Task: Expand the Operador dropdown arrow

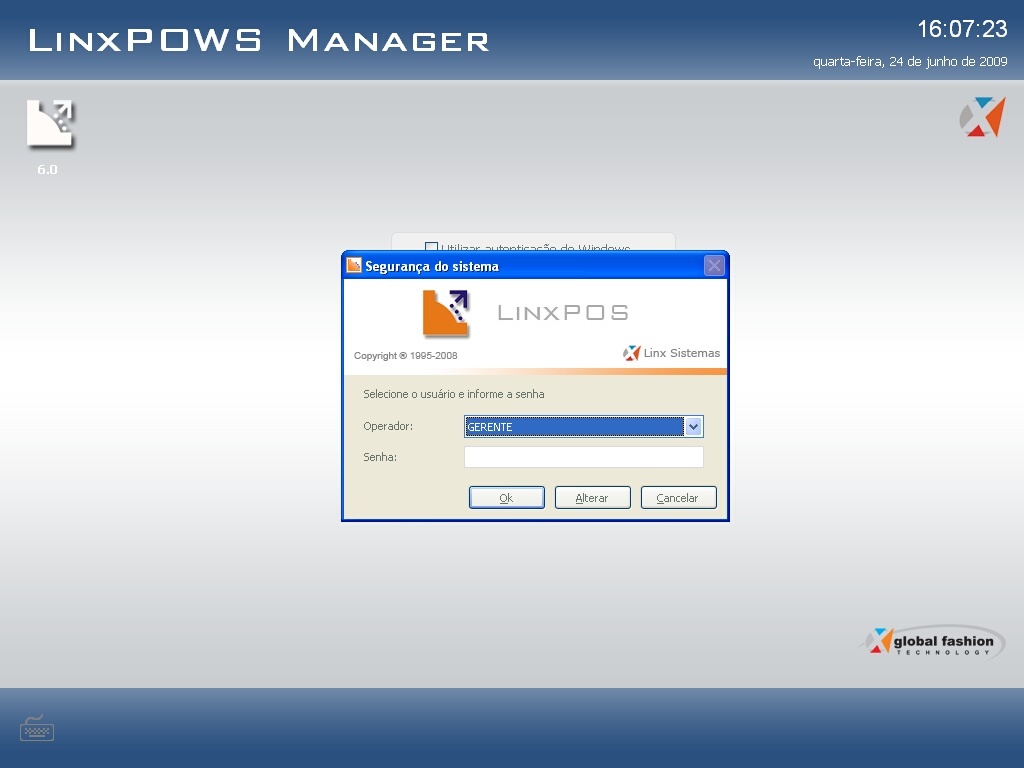Action: click(693, 426)
